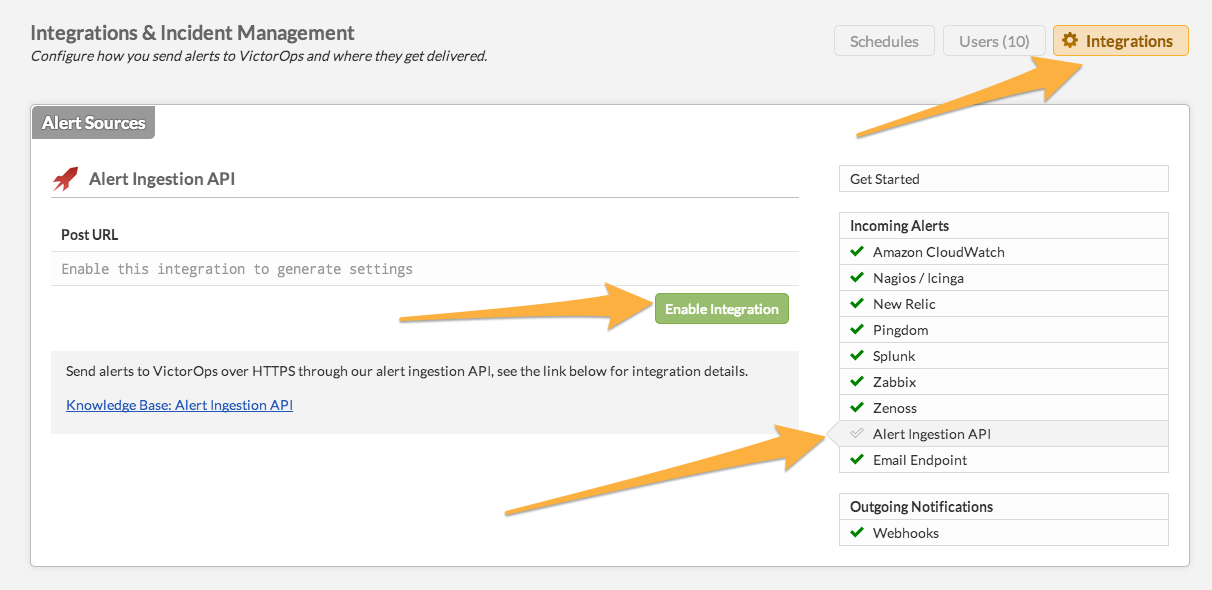Viewport: 1212px width, 590px height.
Task: Choose Pingdom from Incoming Alerts
Action: tap(901, 330)
